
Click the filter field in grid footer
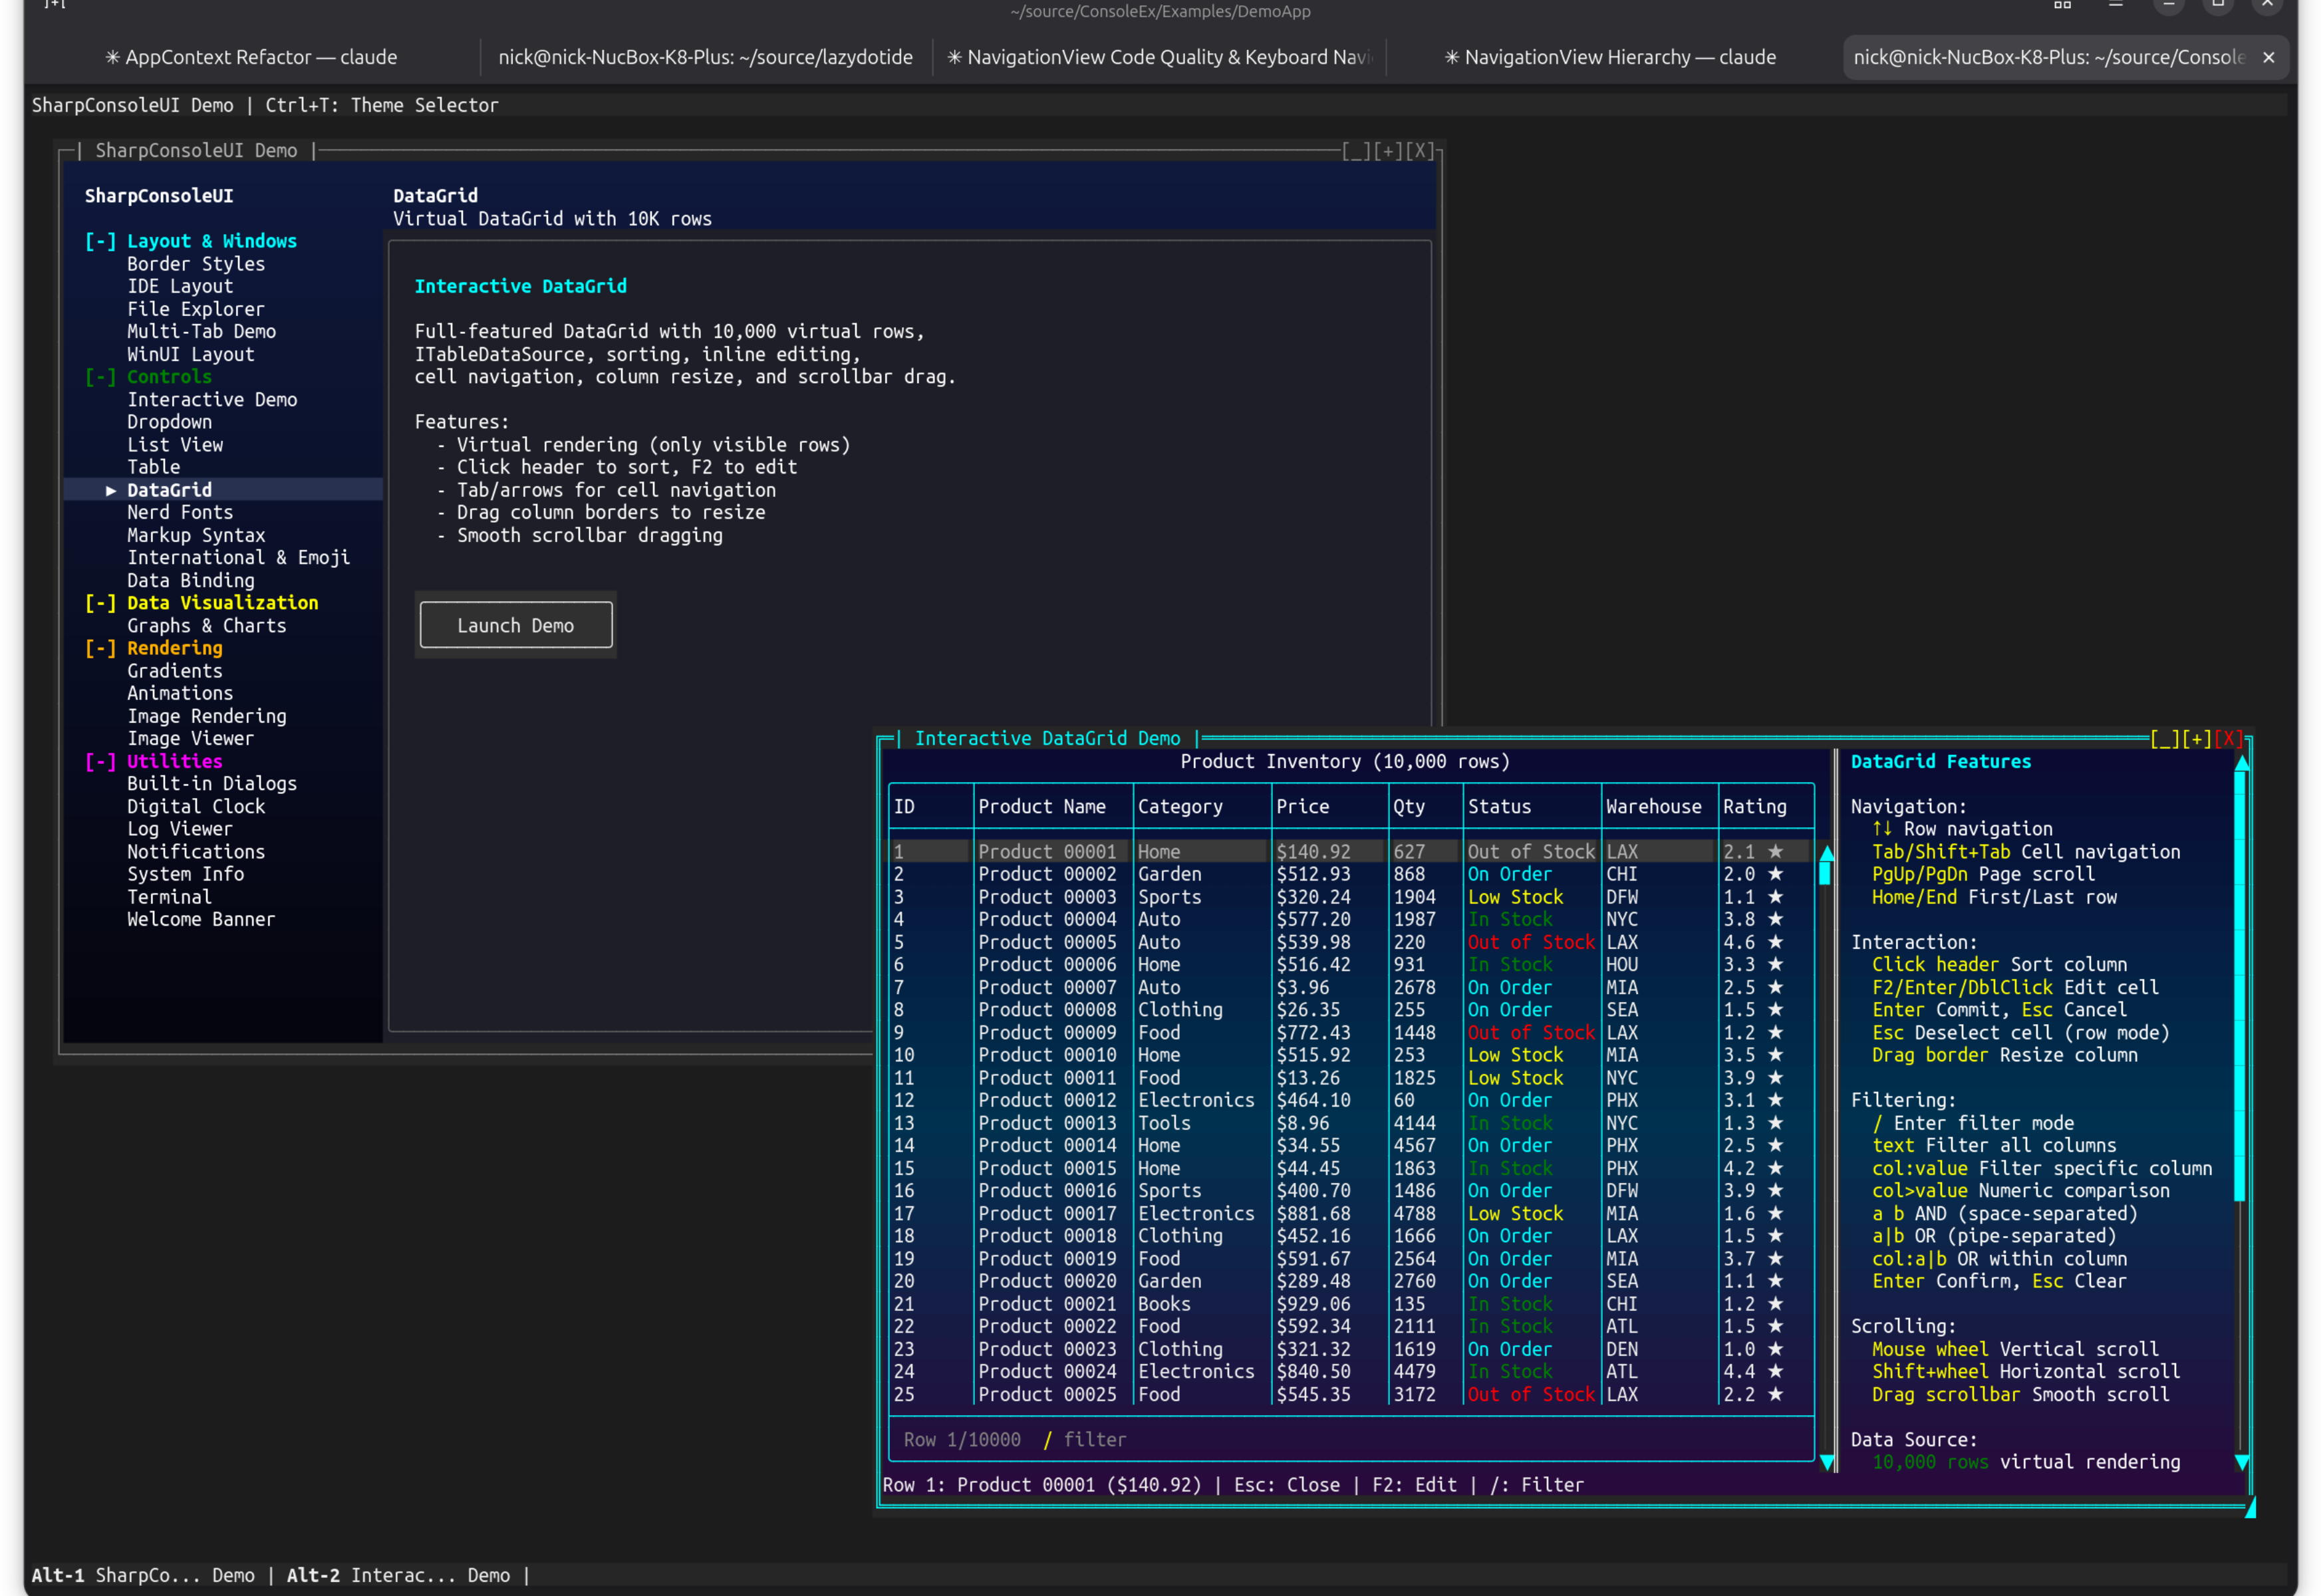tap(1094, 1439)
